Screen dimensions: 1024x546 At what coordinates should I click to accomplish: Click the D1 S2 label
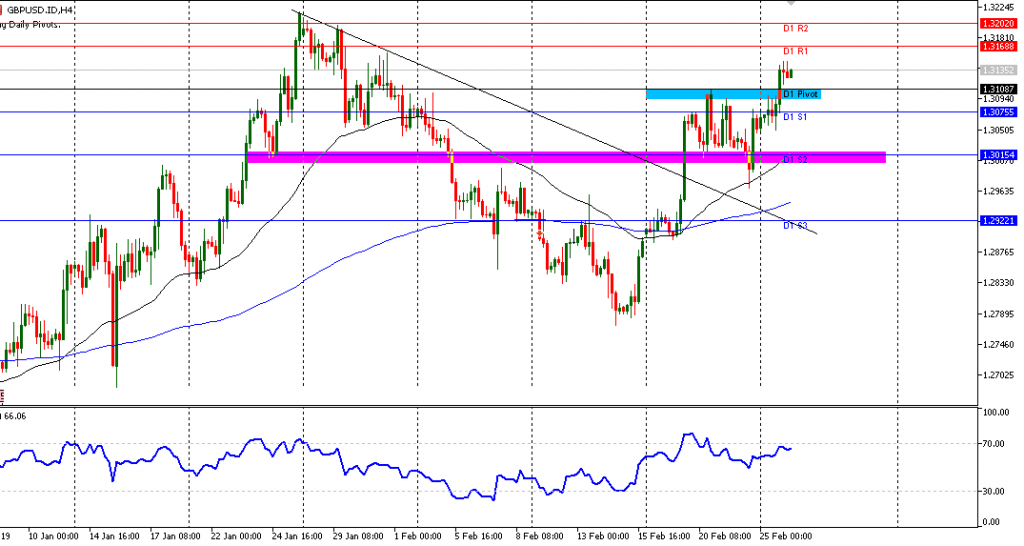(795, 160)
